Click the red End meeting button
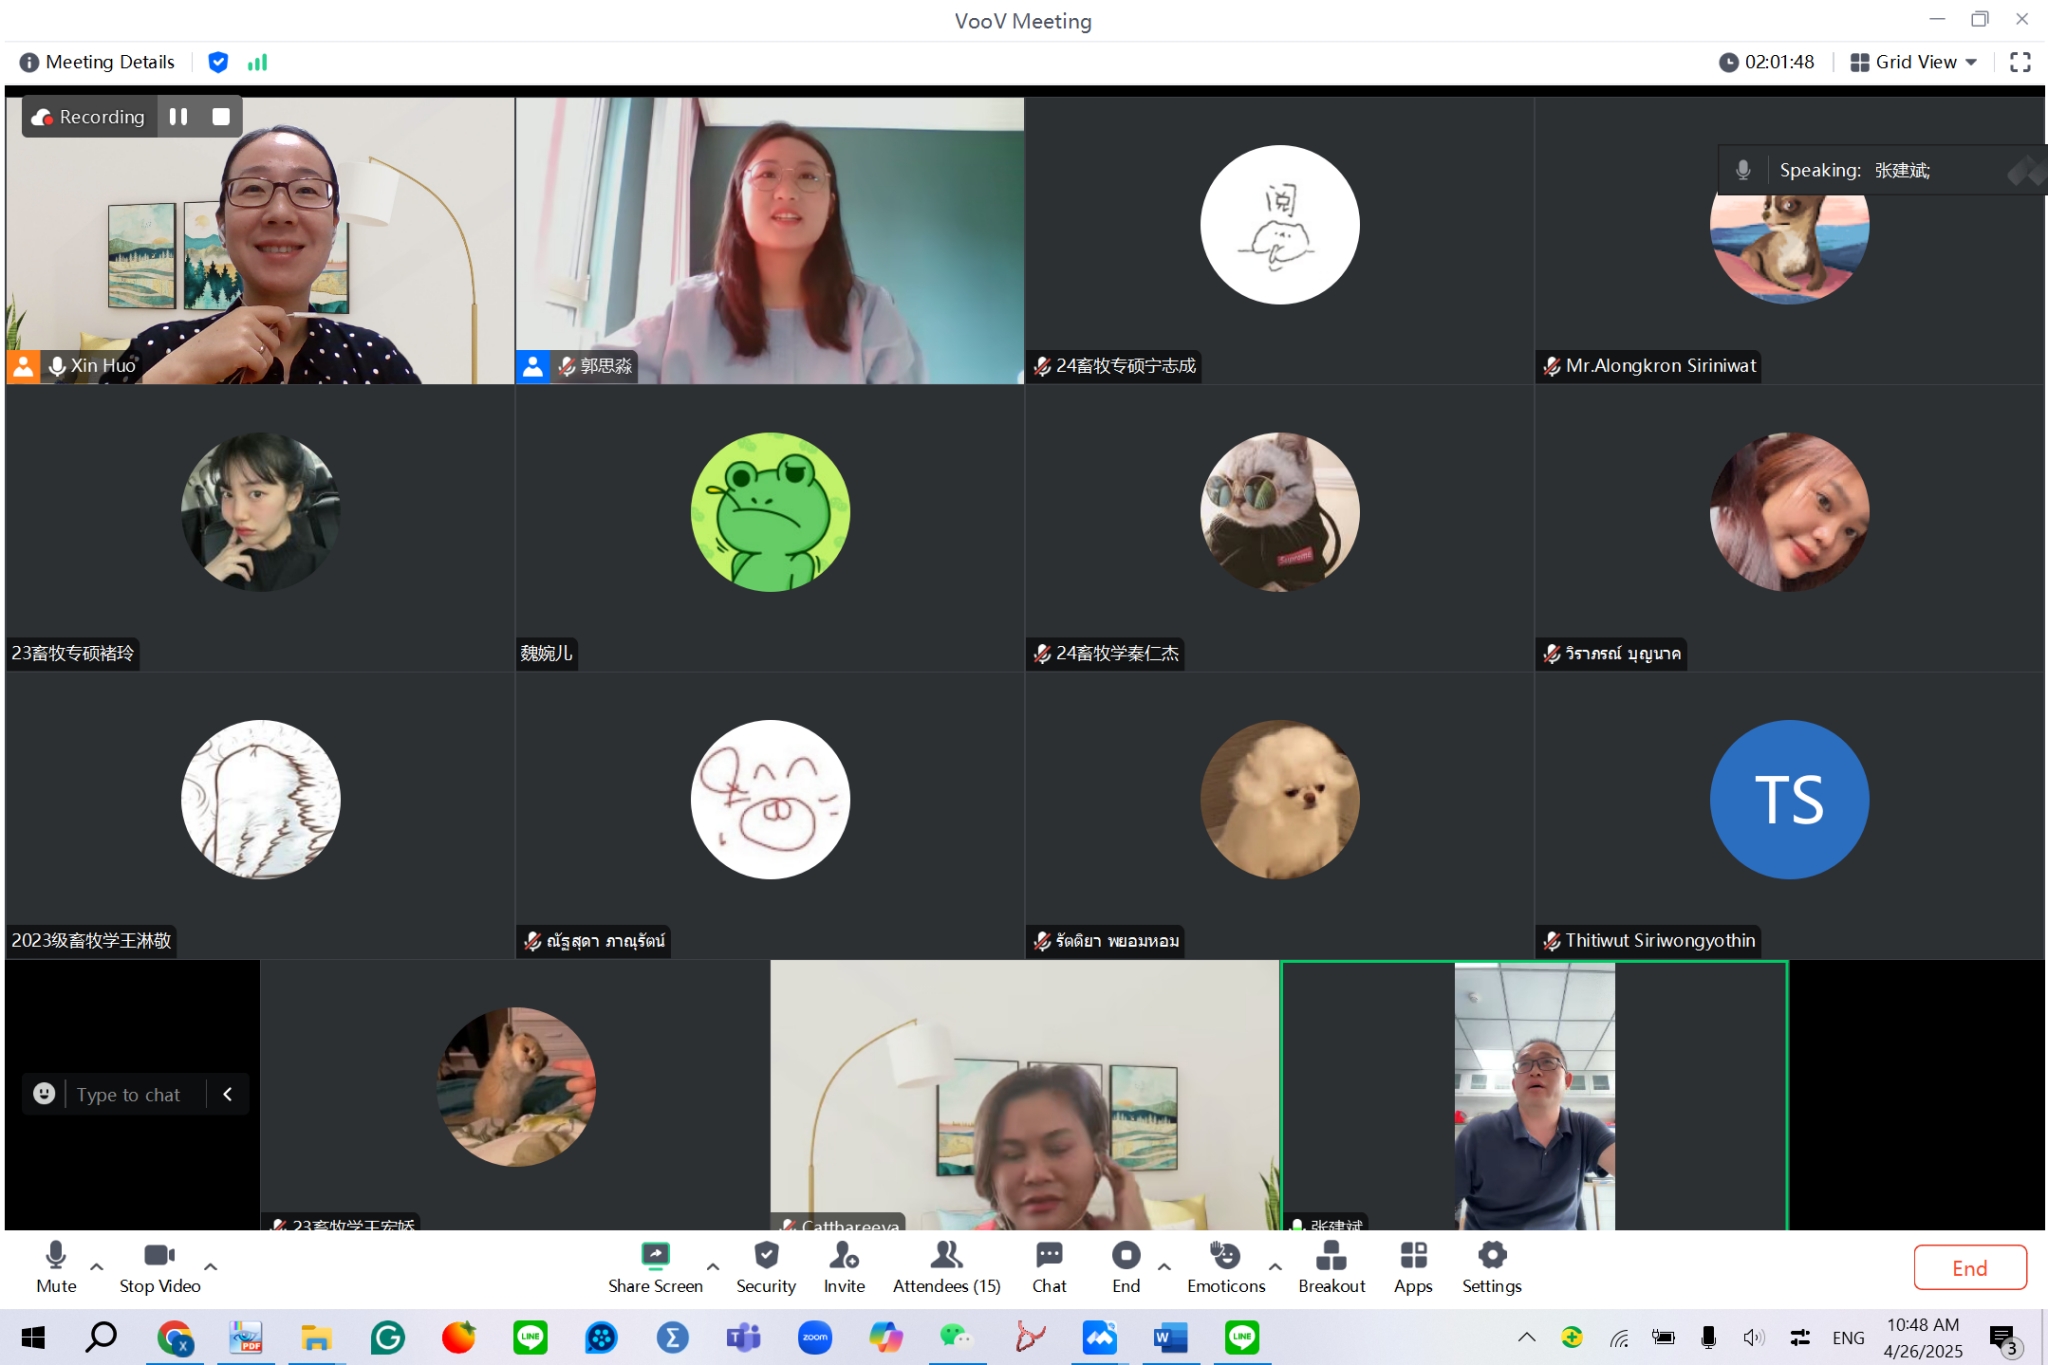 click(x=1969, y=1268)
